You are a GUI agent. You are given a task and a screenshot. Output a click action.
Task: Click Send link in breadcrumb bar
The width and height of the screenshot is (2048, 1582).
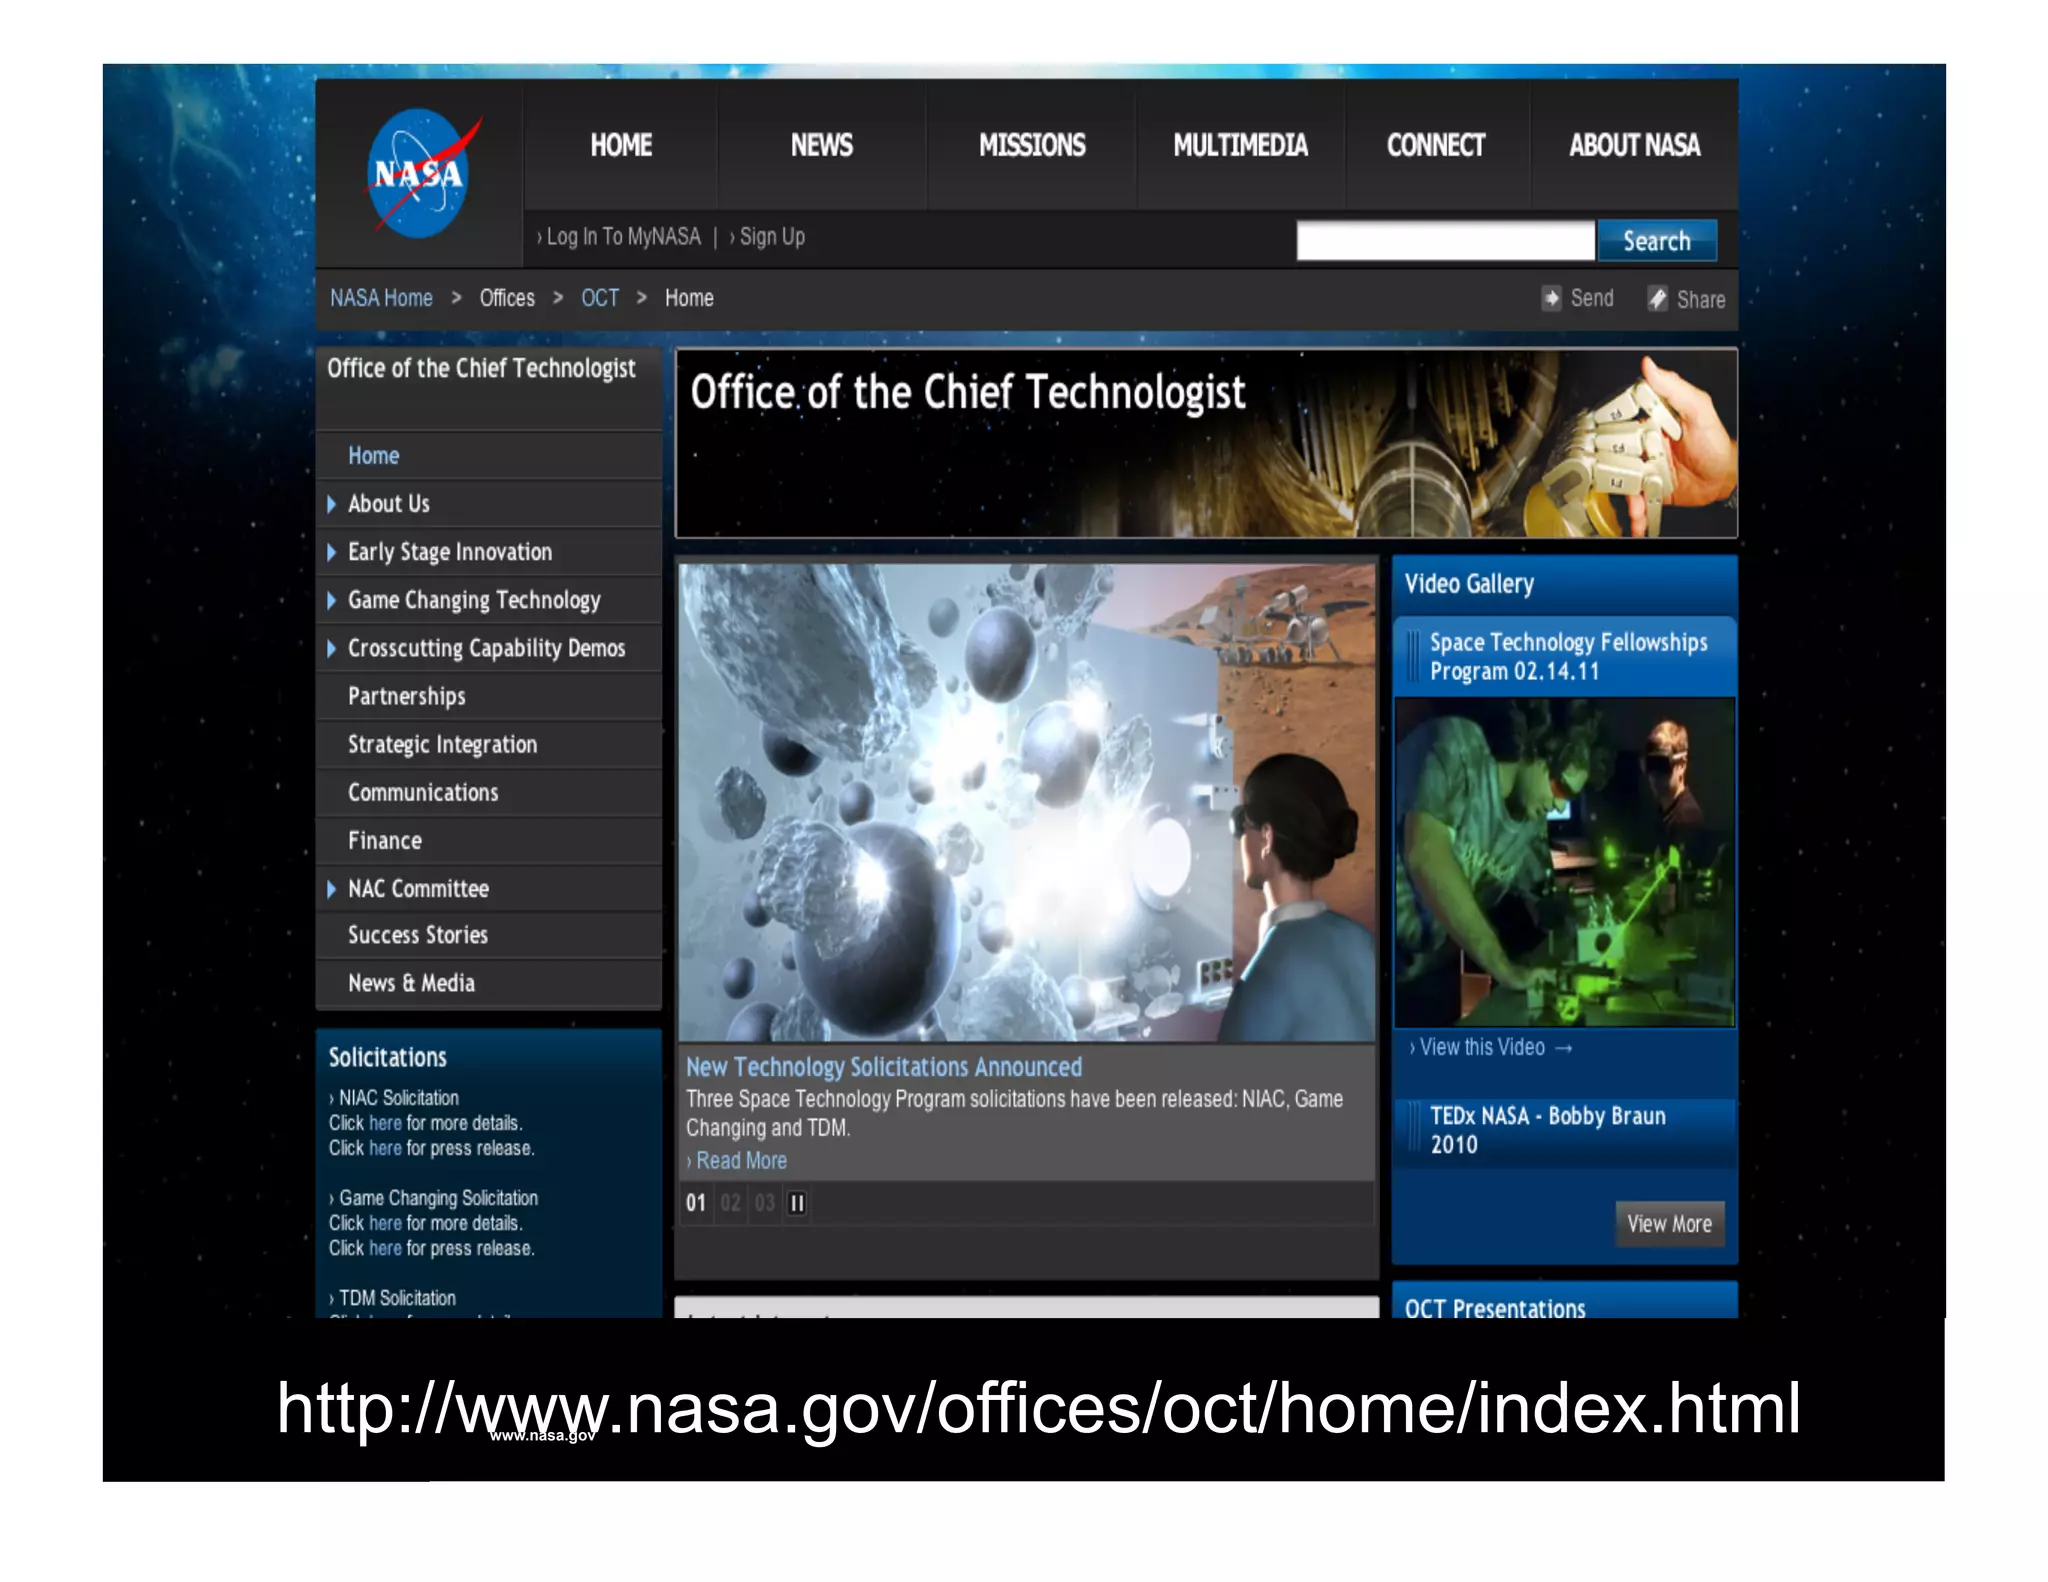point(1591,298)
